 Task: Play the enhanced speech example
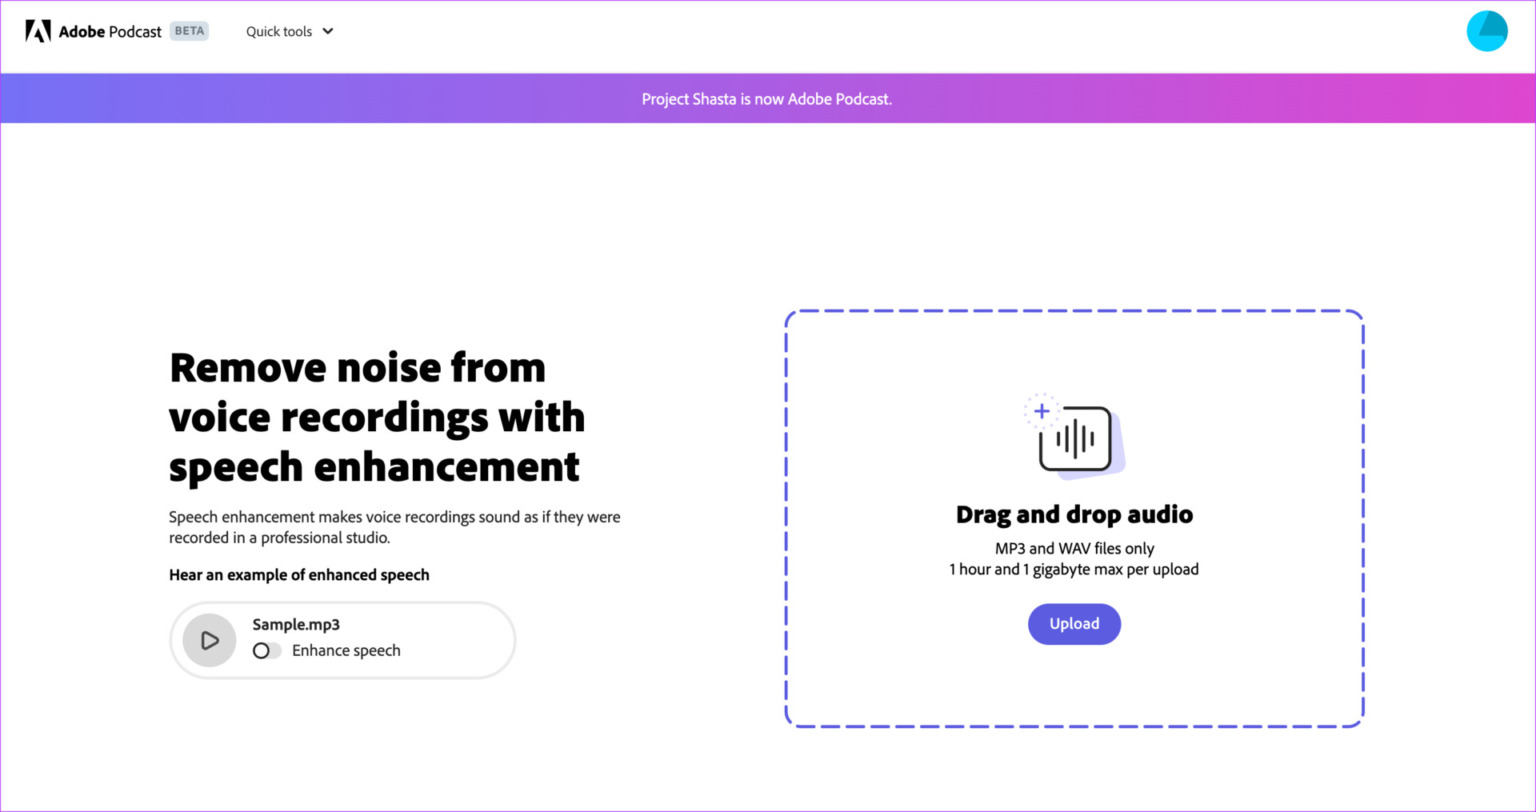click(x=209, y=640)
